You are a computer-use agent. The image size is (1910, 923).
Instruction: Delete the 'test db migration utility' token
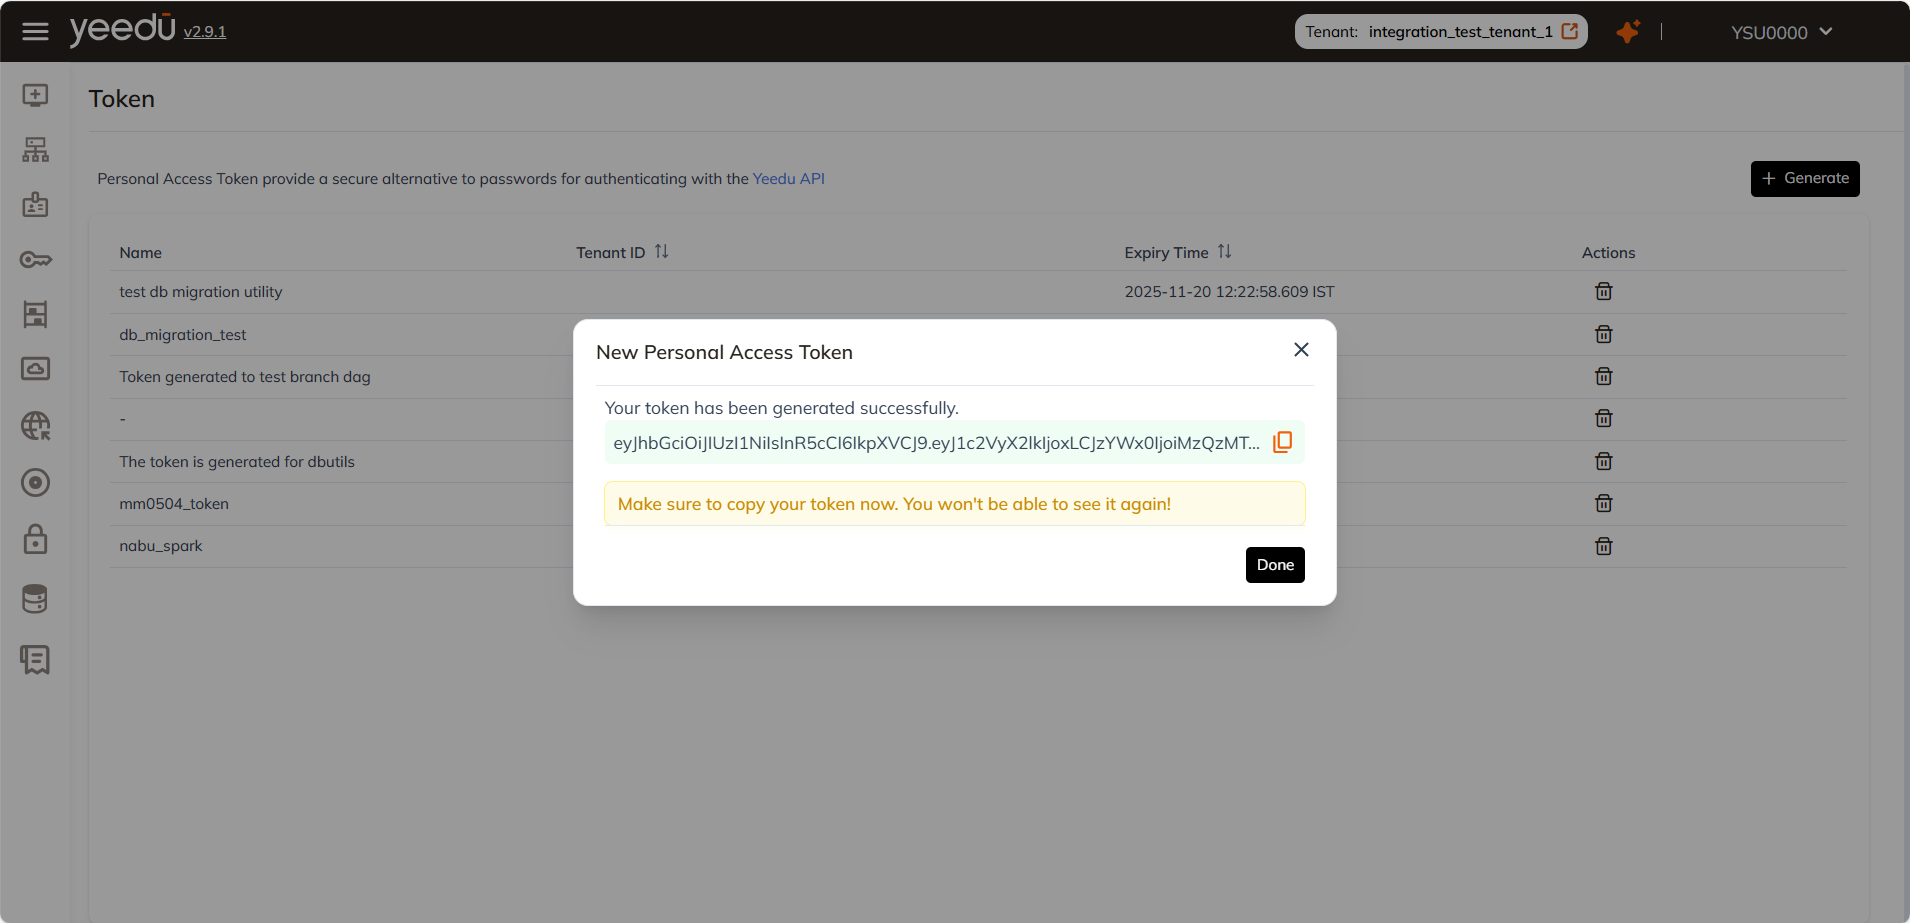(x=1603, y=292)
